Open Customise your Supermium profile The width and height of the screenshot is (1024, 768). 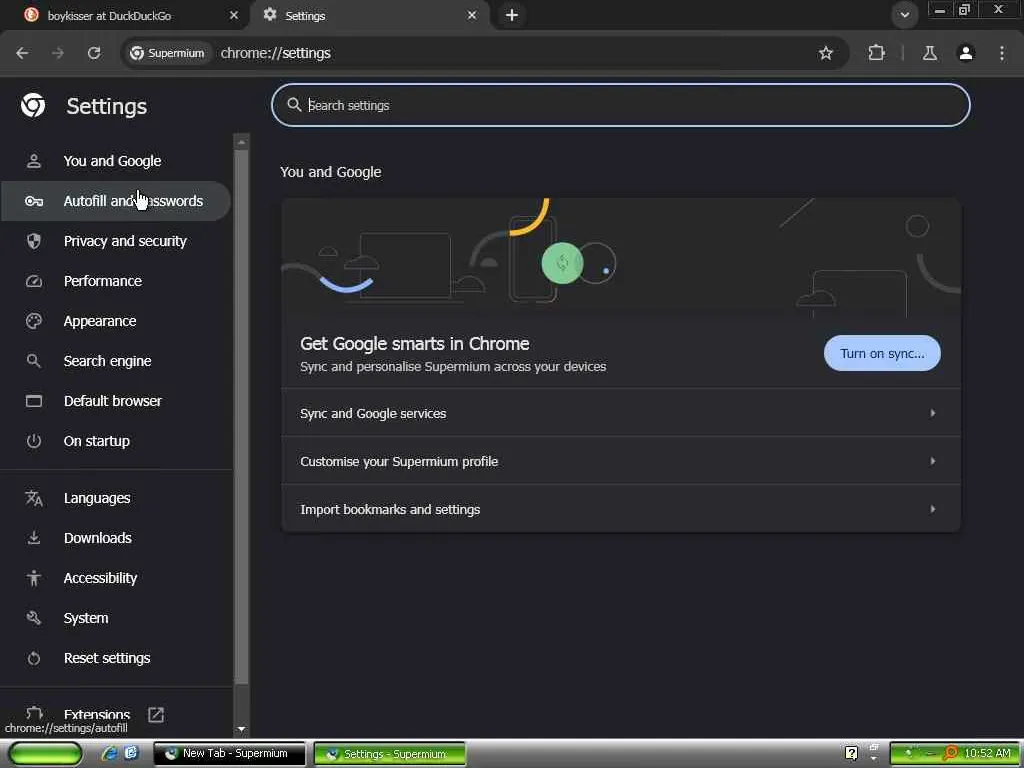(x=620, y=461)
